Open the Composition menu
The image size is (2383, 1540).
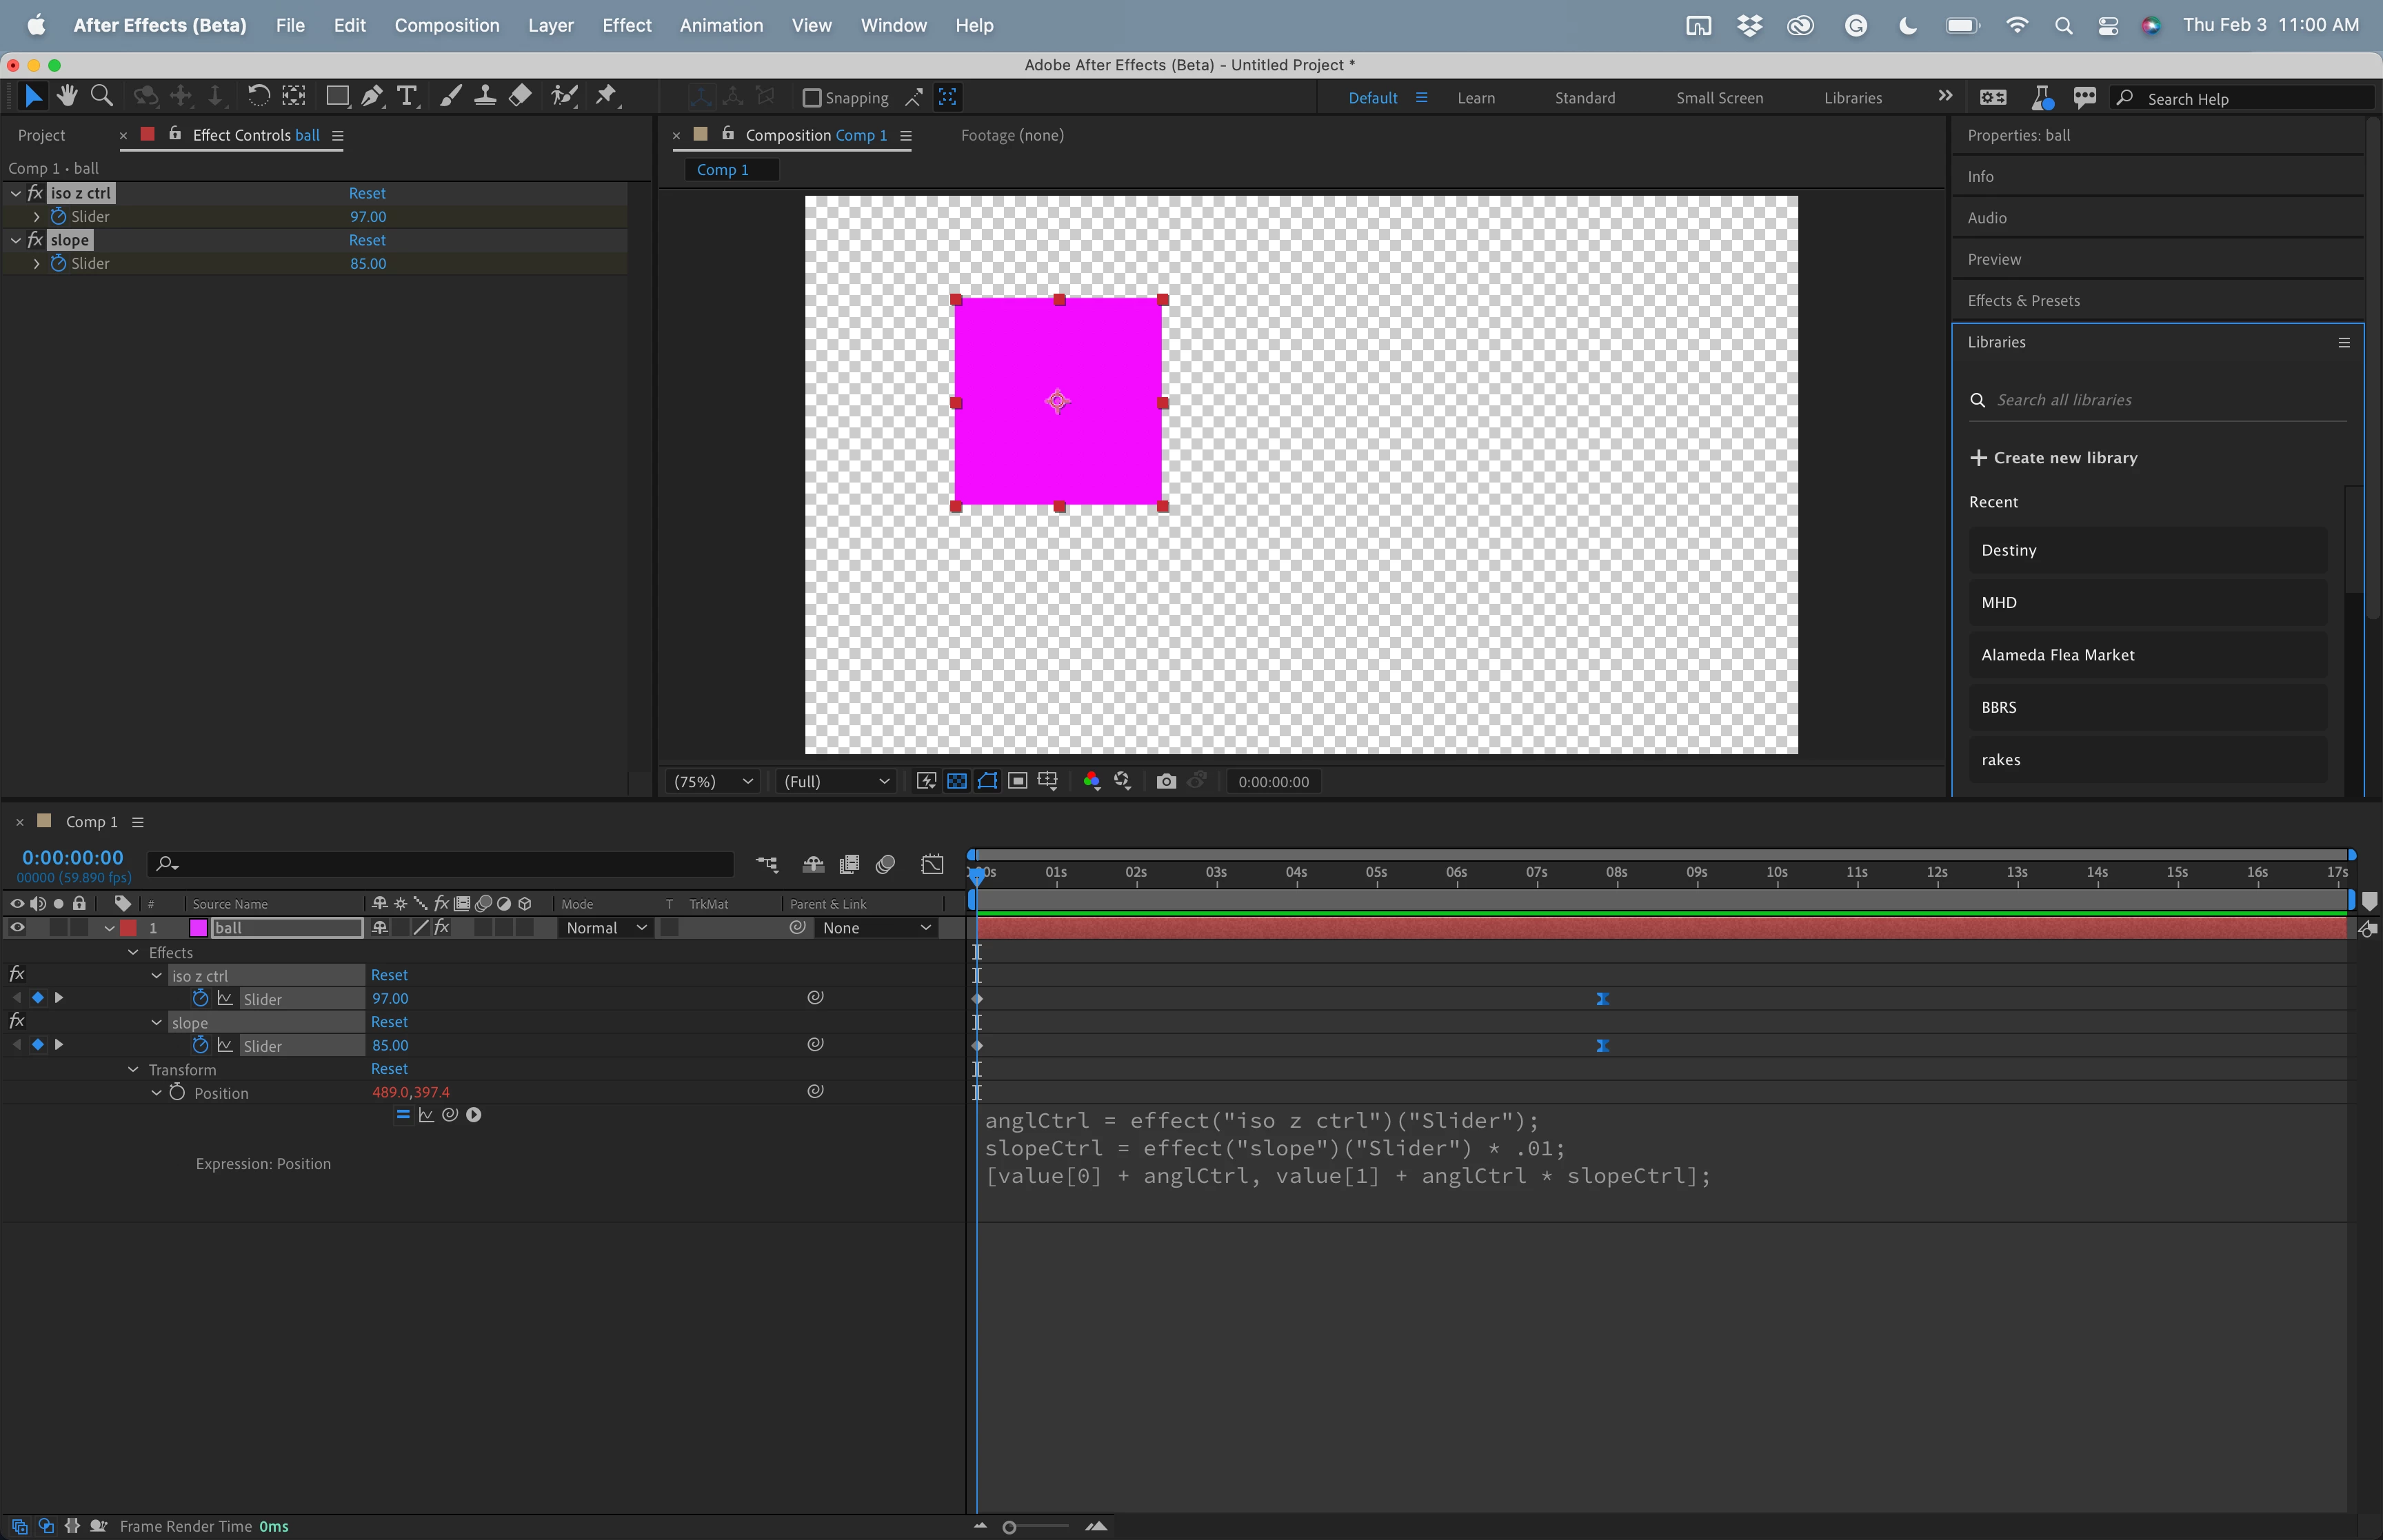point(446,25)
